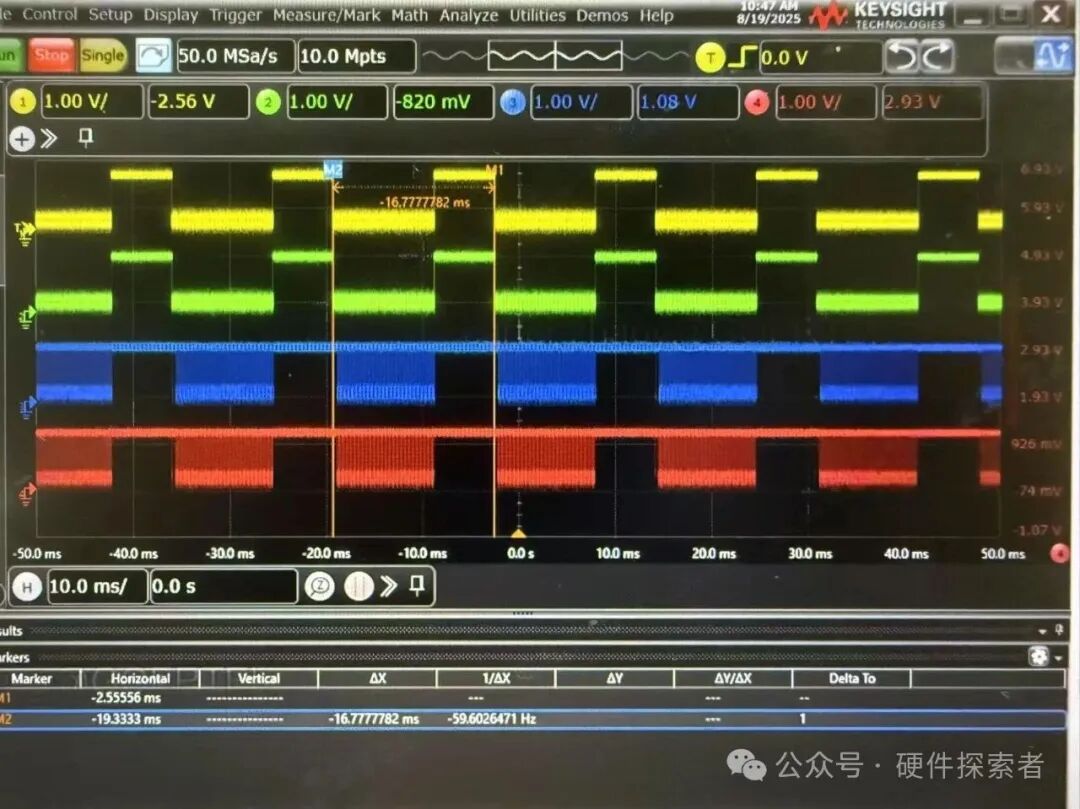Click channel 2 scale 1.00 V/ field
The height and width of the screenshot is (809, 1080).
click(337, 102)
